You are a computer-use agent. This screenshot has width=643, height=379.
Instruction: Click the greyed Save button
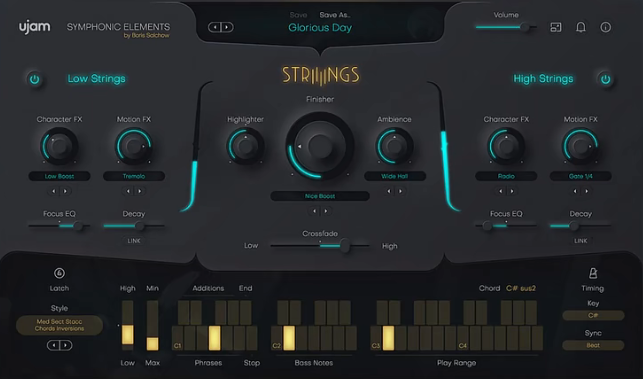tap(298, 15)
